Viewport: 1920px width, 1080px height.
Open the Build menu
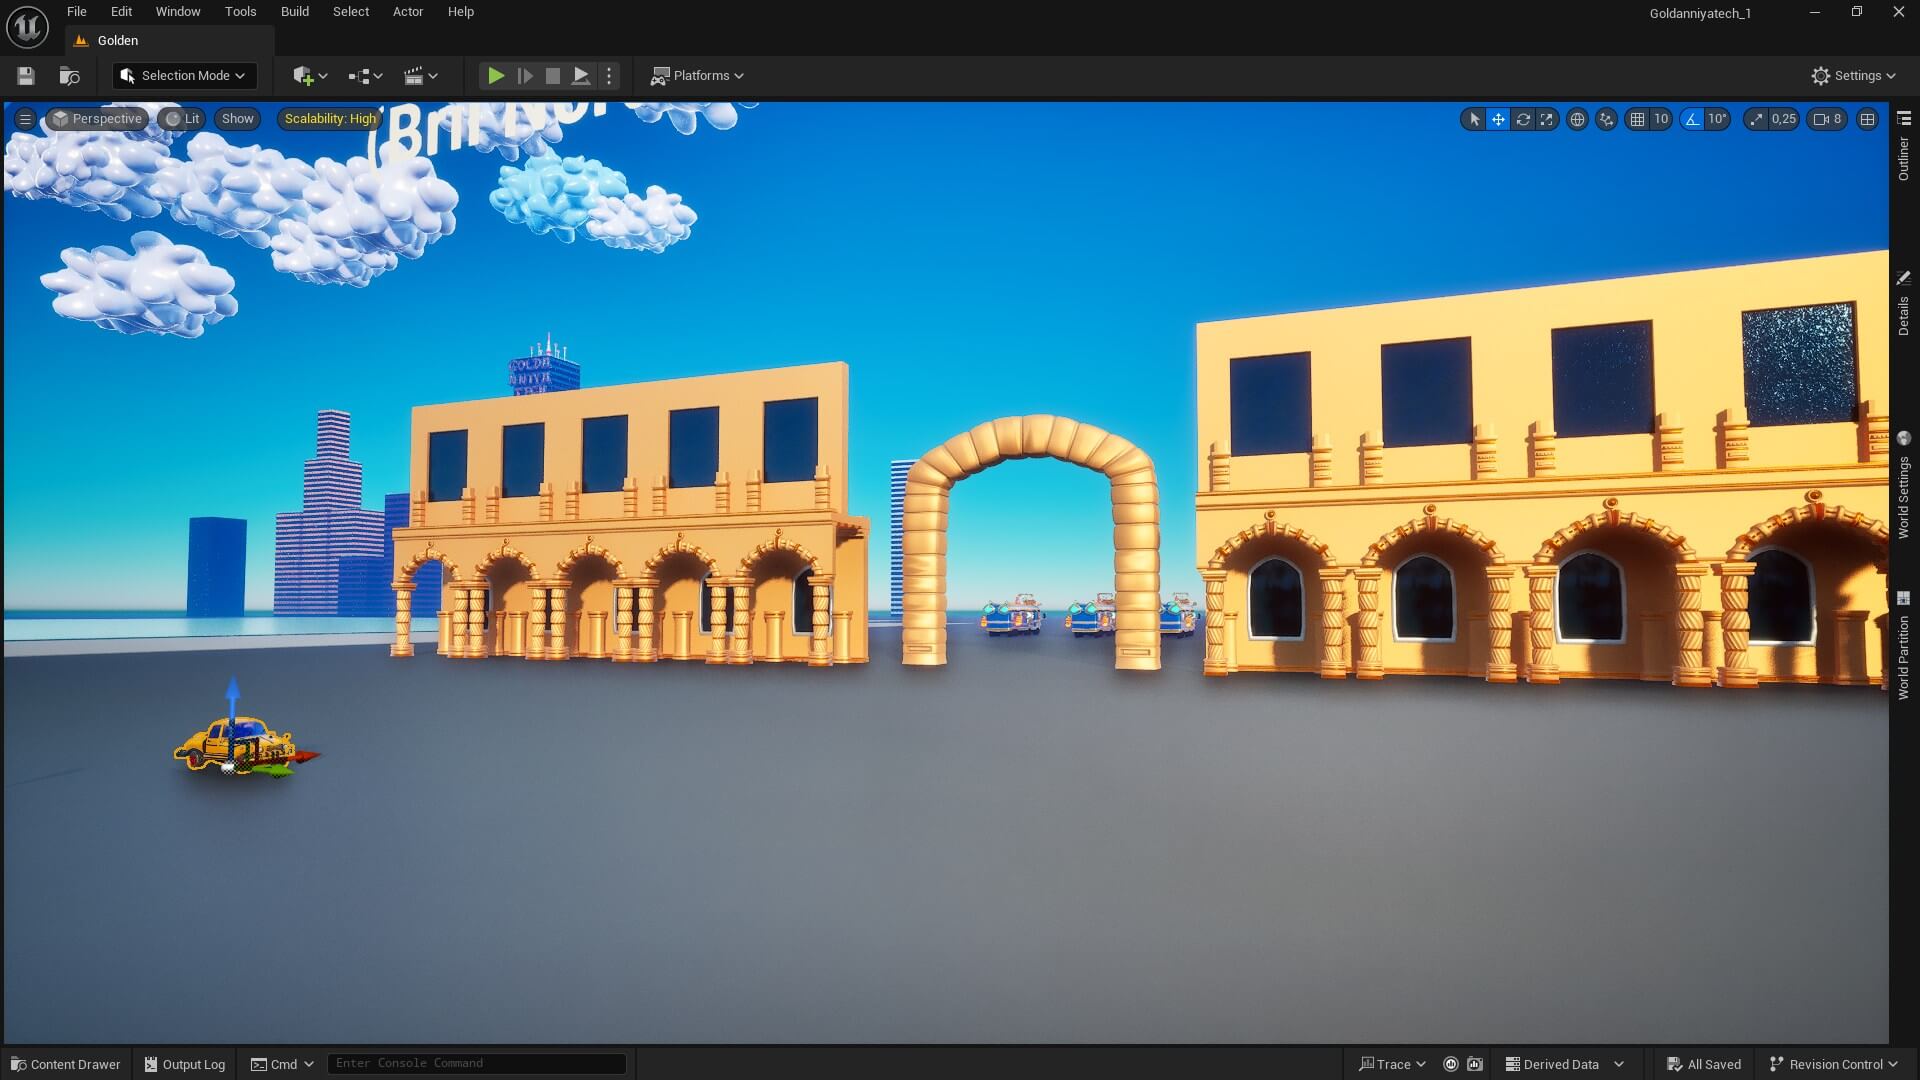pos(294,11)
